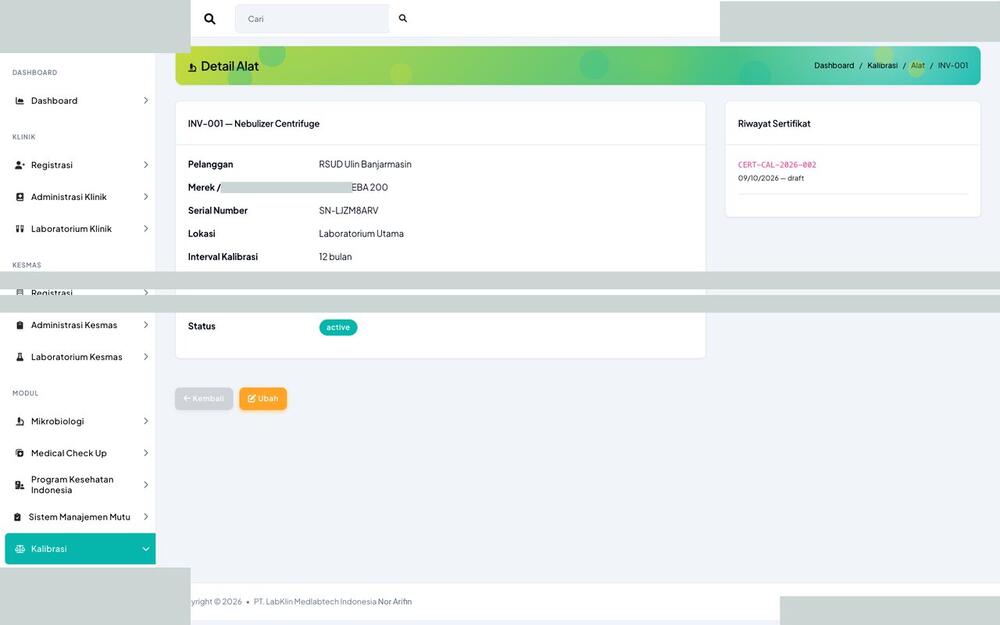Viewport: 1000px width, 625px height.
Task: Open the Mikrobiologi menu item
Action: pos(80,422)
